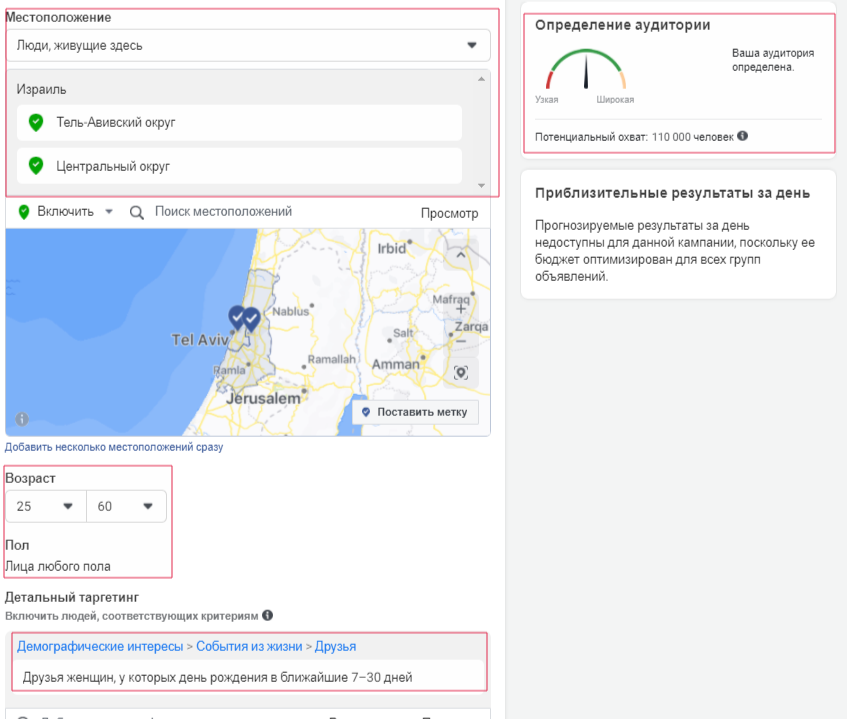Click the Просмотр button
Image resolution: width=847 pixels, height=719 pixels.
[449, 213]
